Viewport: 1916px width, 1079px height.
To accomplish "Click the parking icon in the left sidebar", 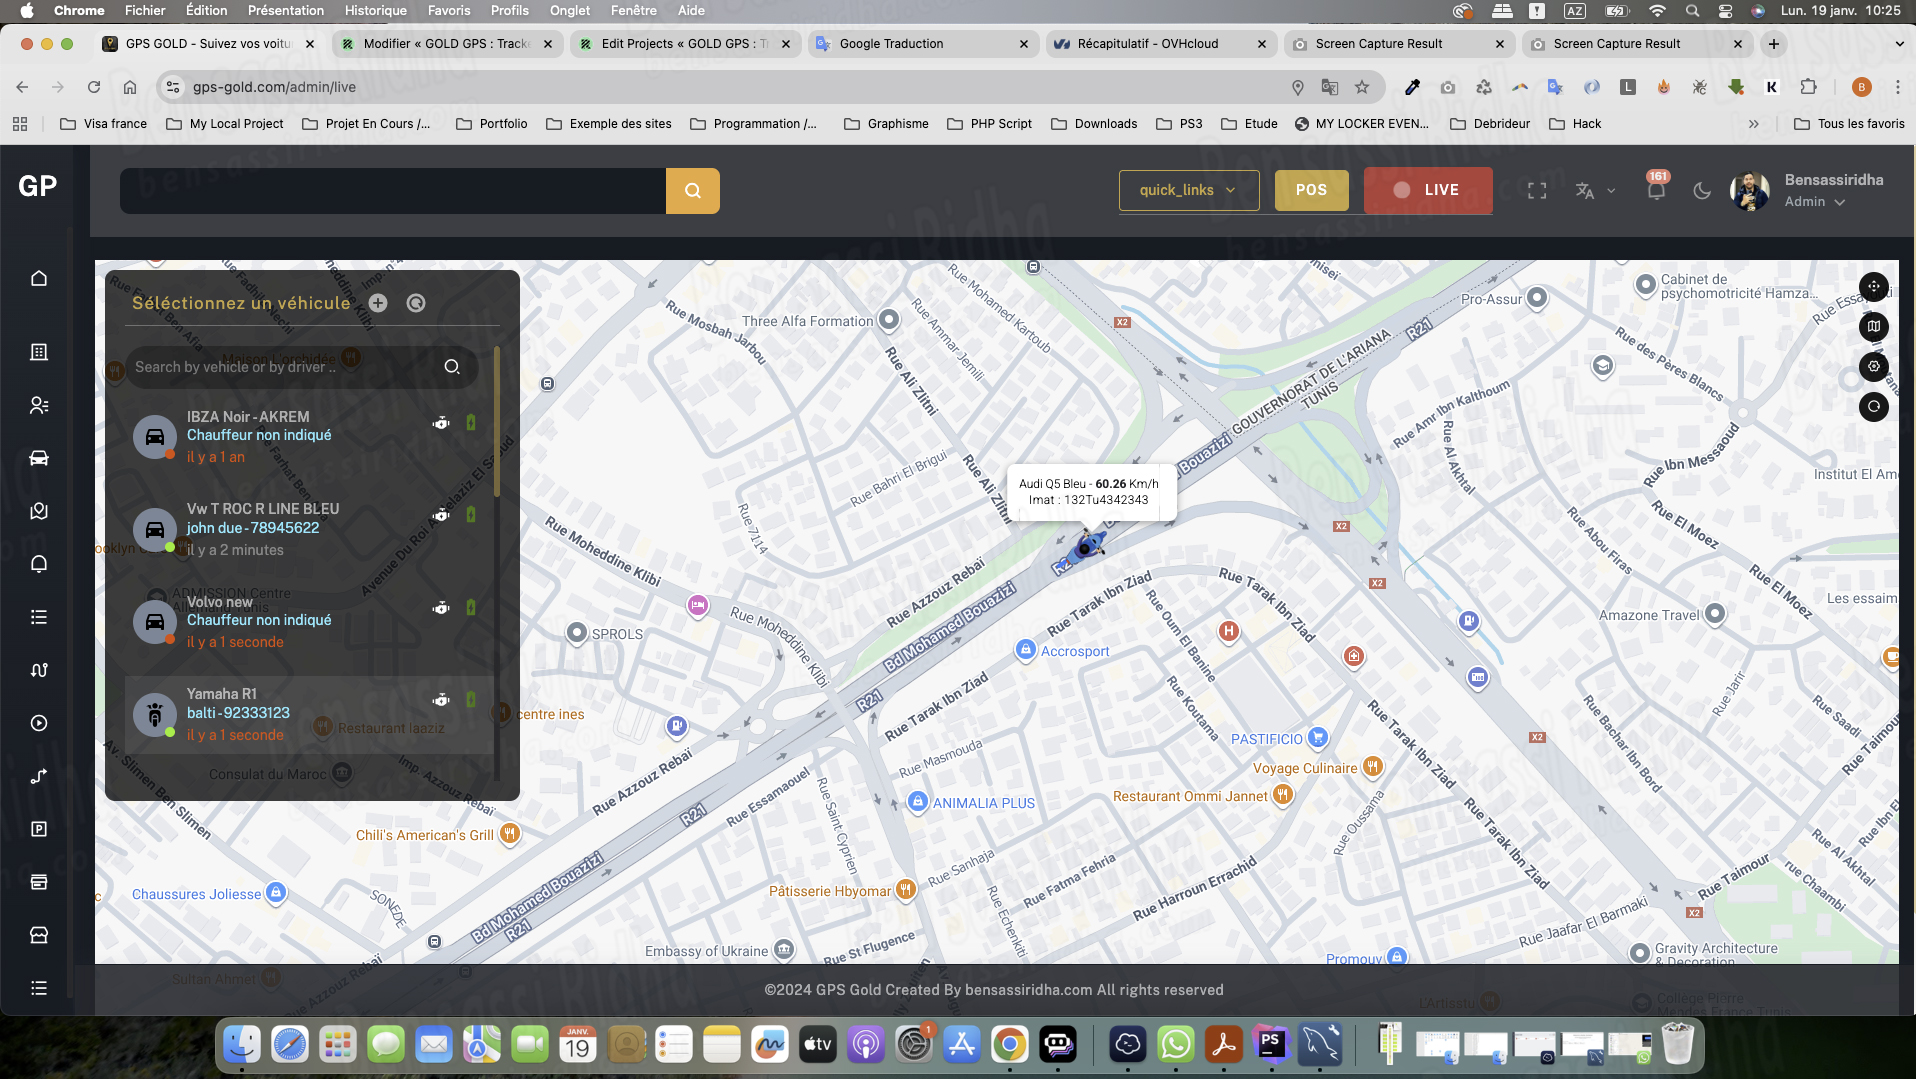I will point(39,829).
